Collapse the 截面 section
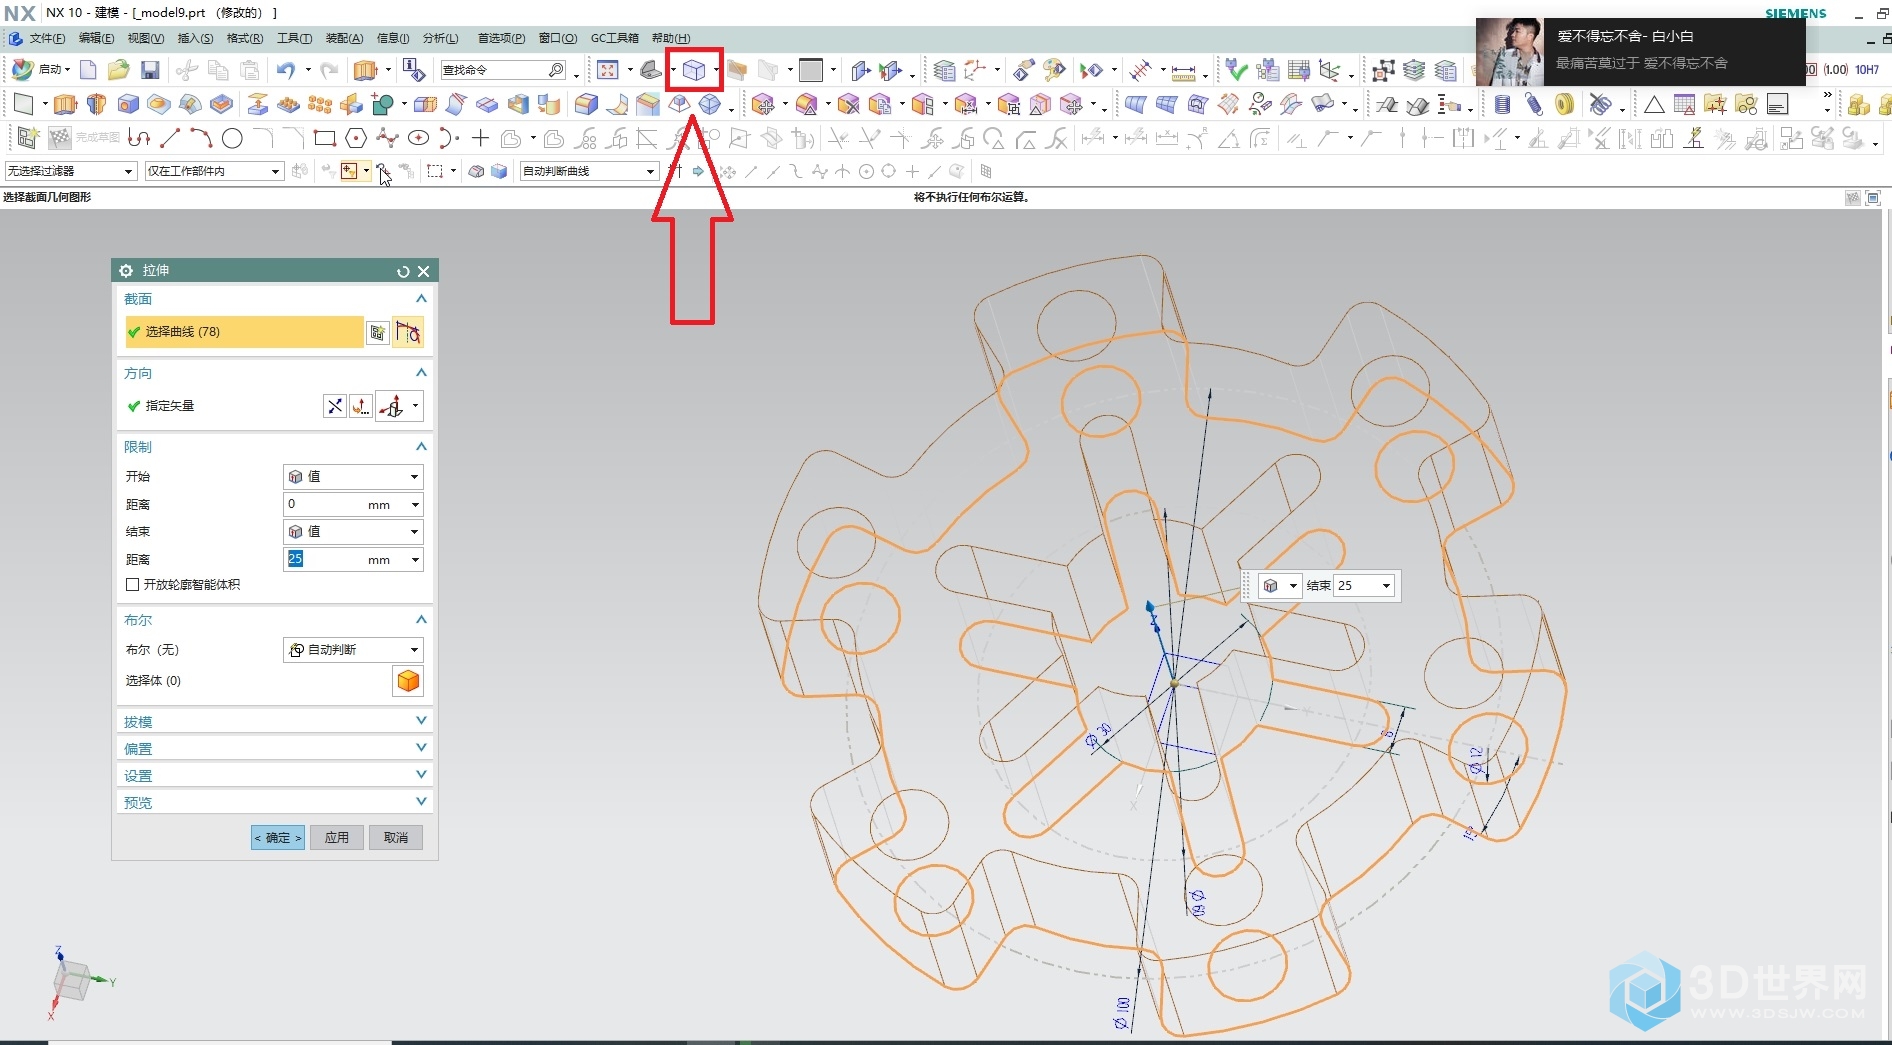 coord(421,299)
